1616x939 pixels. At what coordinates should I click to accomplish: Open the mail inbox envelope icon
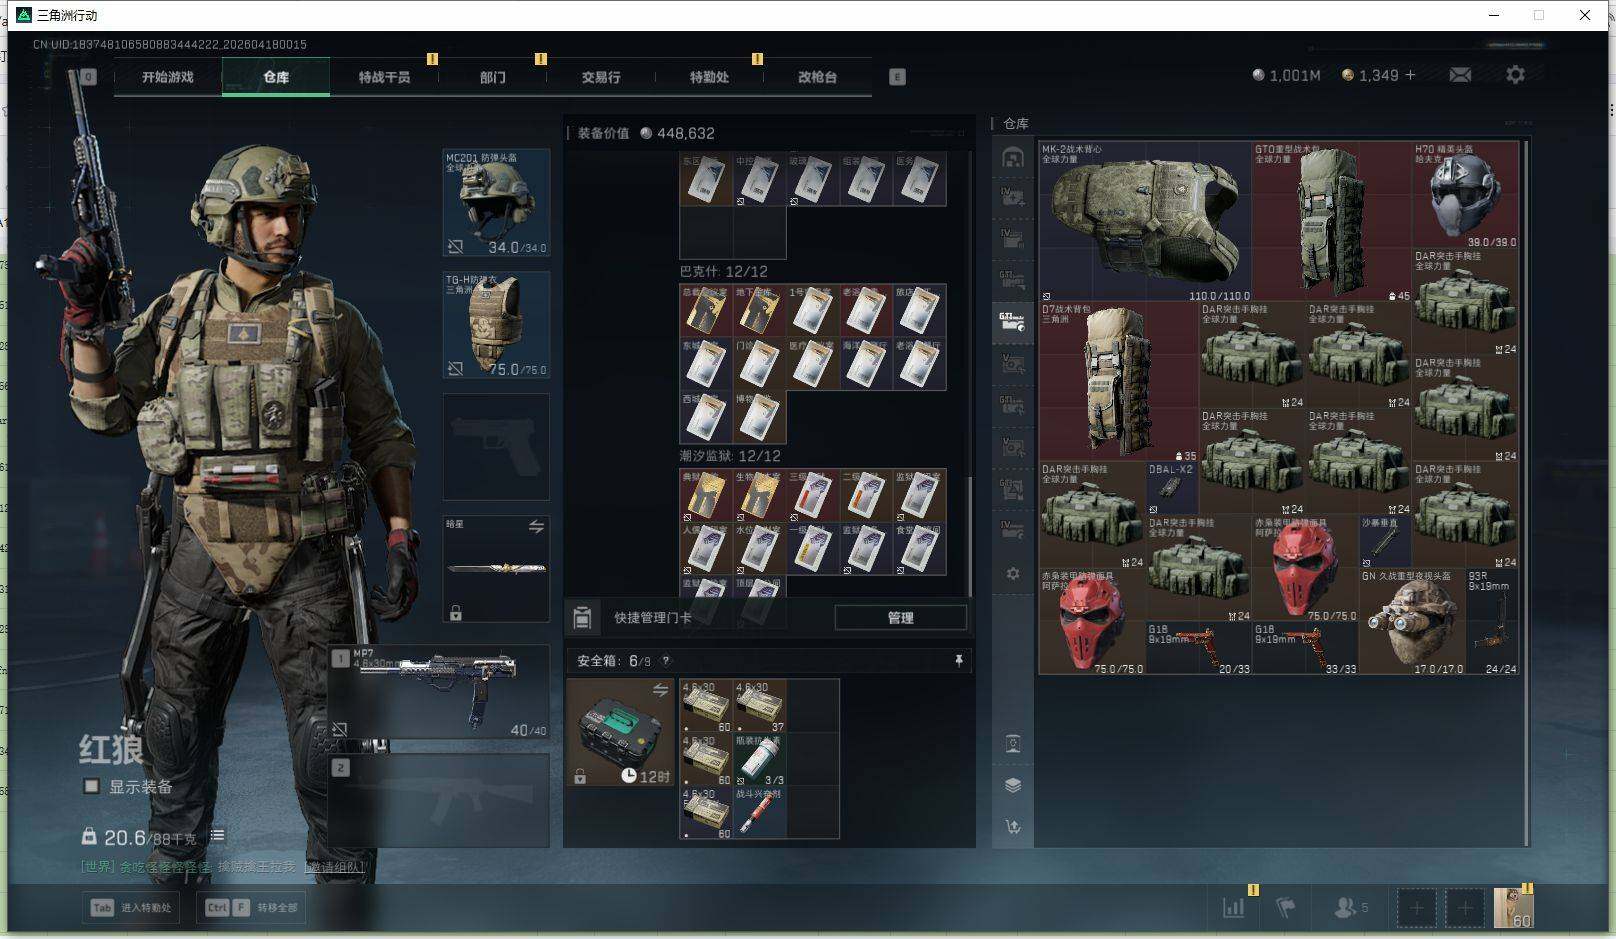[1460, 75]
